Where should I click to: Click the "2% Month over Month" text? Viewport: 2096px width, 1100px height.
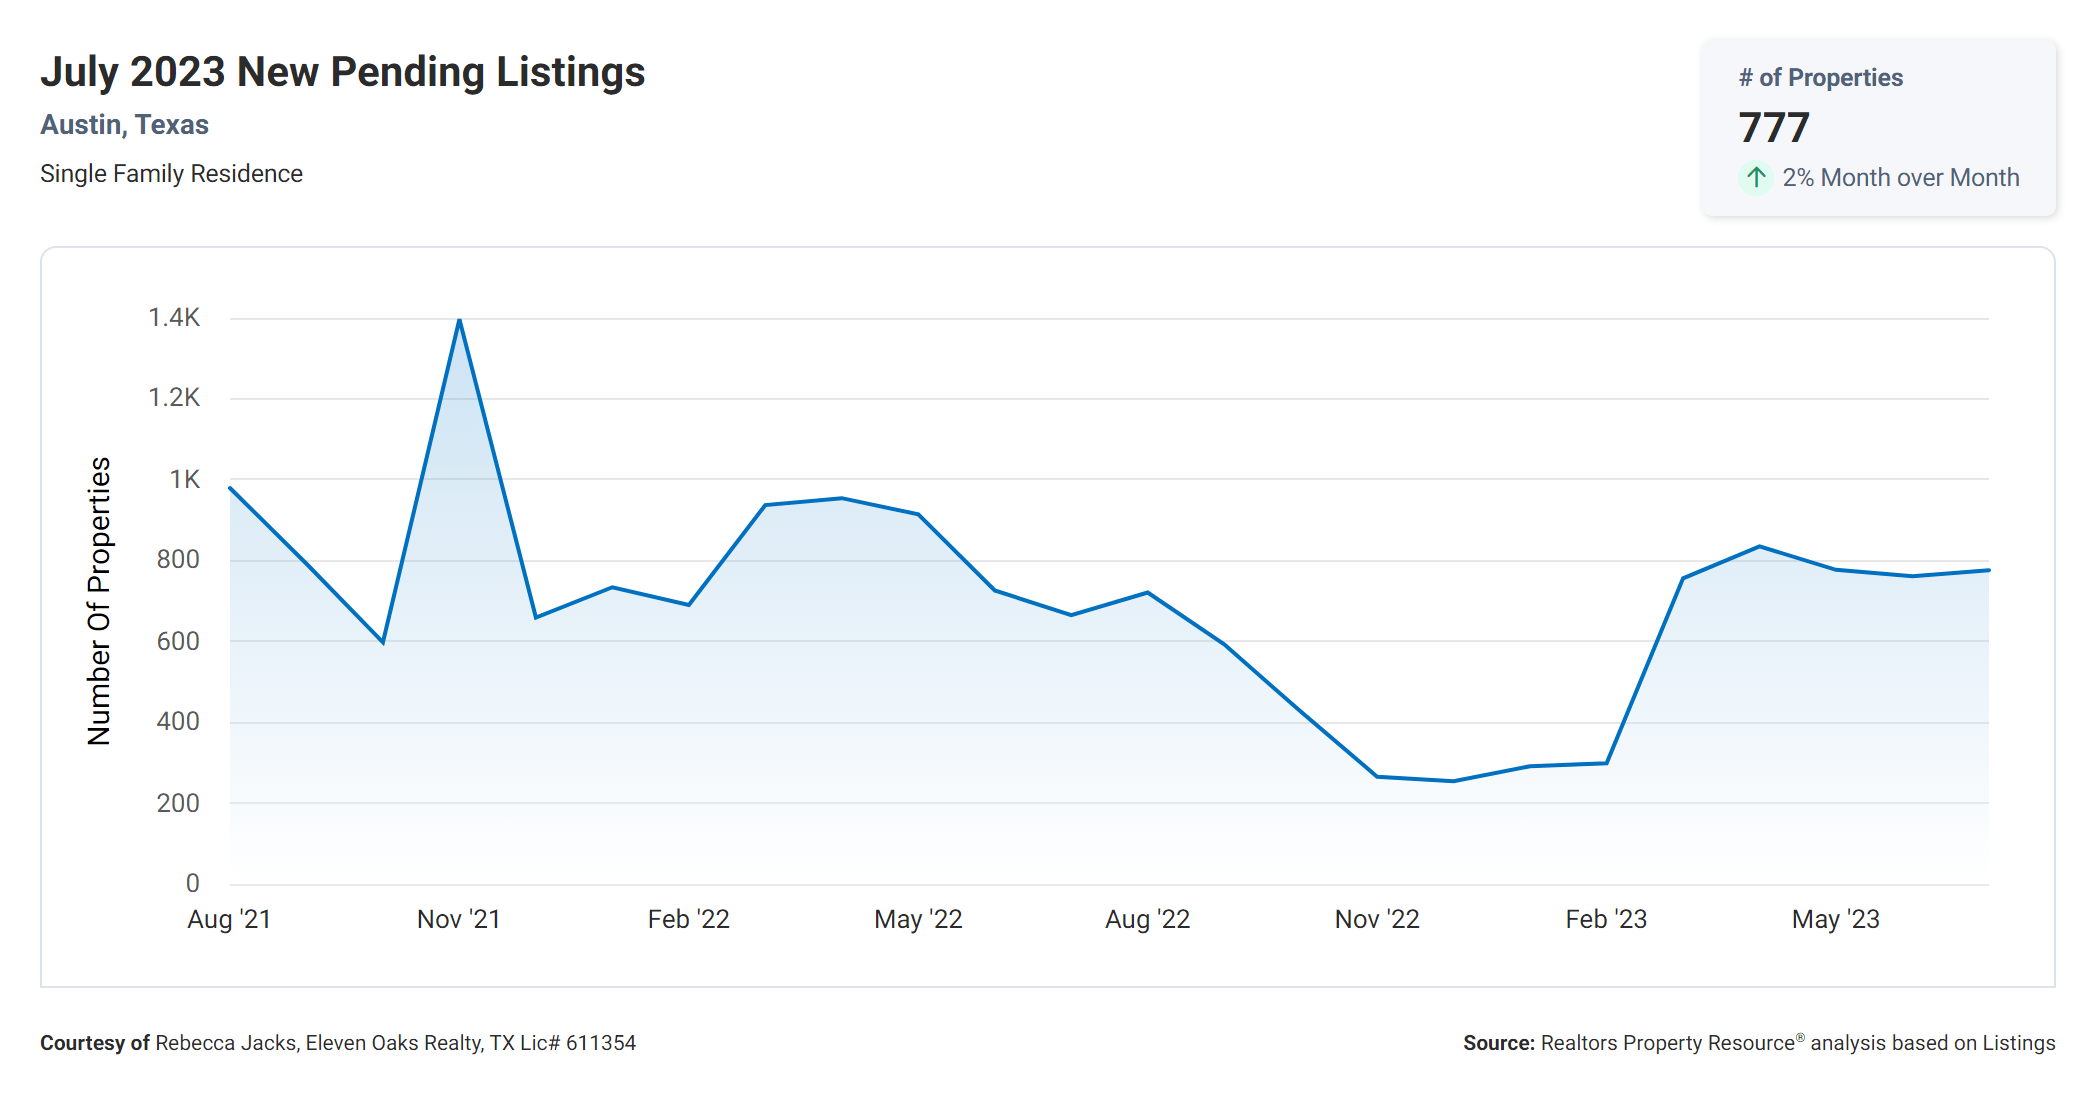tap(1900, 178)
